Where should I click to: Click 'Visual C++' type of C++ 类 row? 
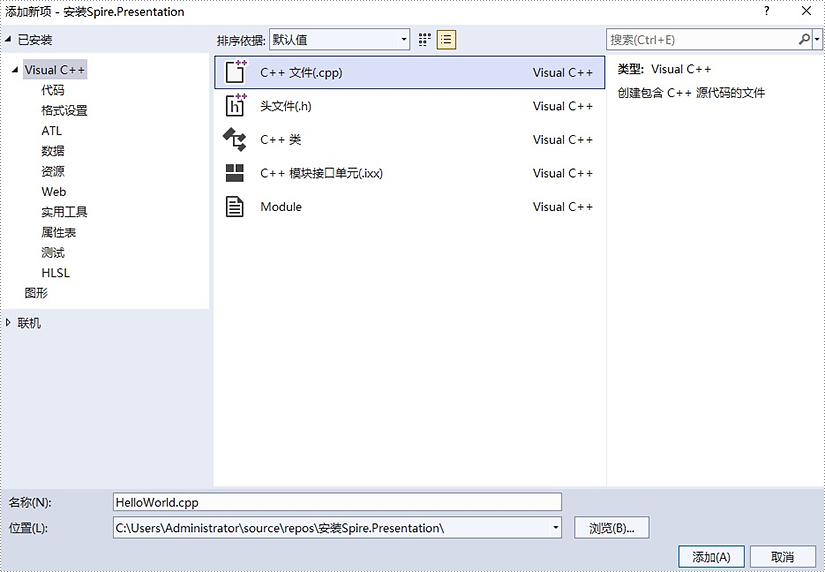(562, 140)
